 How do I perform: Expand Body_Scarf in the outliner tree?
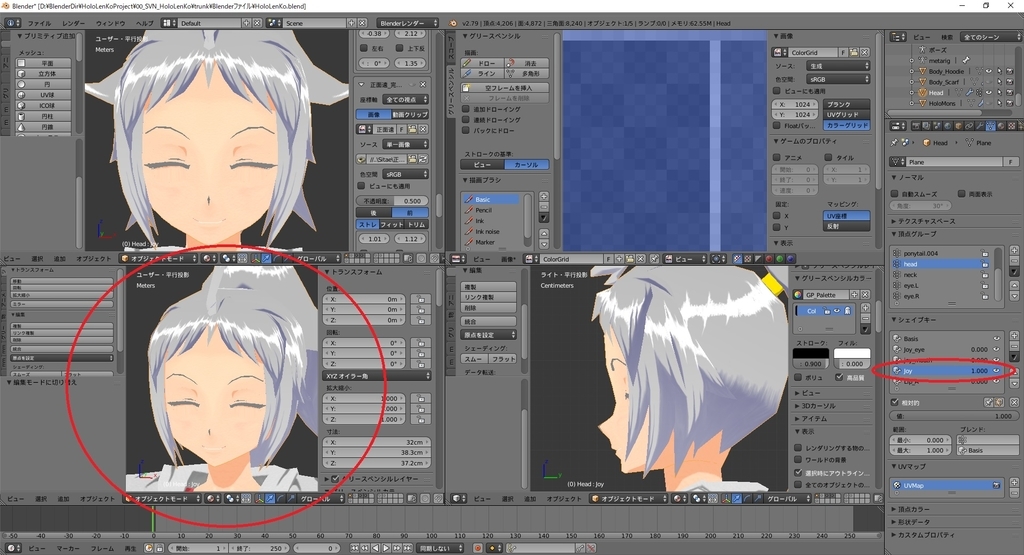coord(912,82)
